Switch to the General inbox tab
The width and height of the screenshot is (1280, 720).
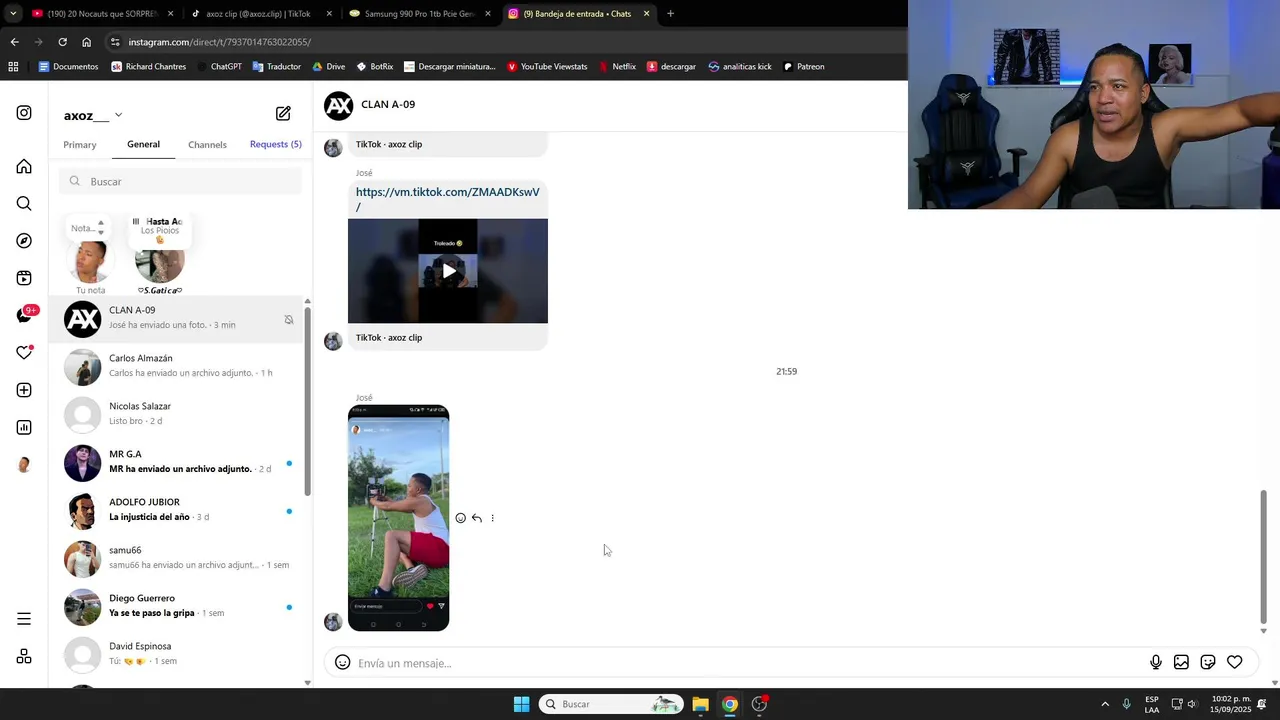click(x=143, y=144)
